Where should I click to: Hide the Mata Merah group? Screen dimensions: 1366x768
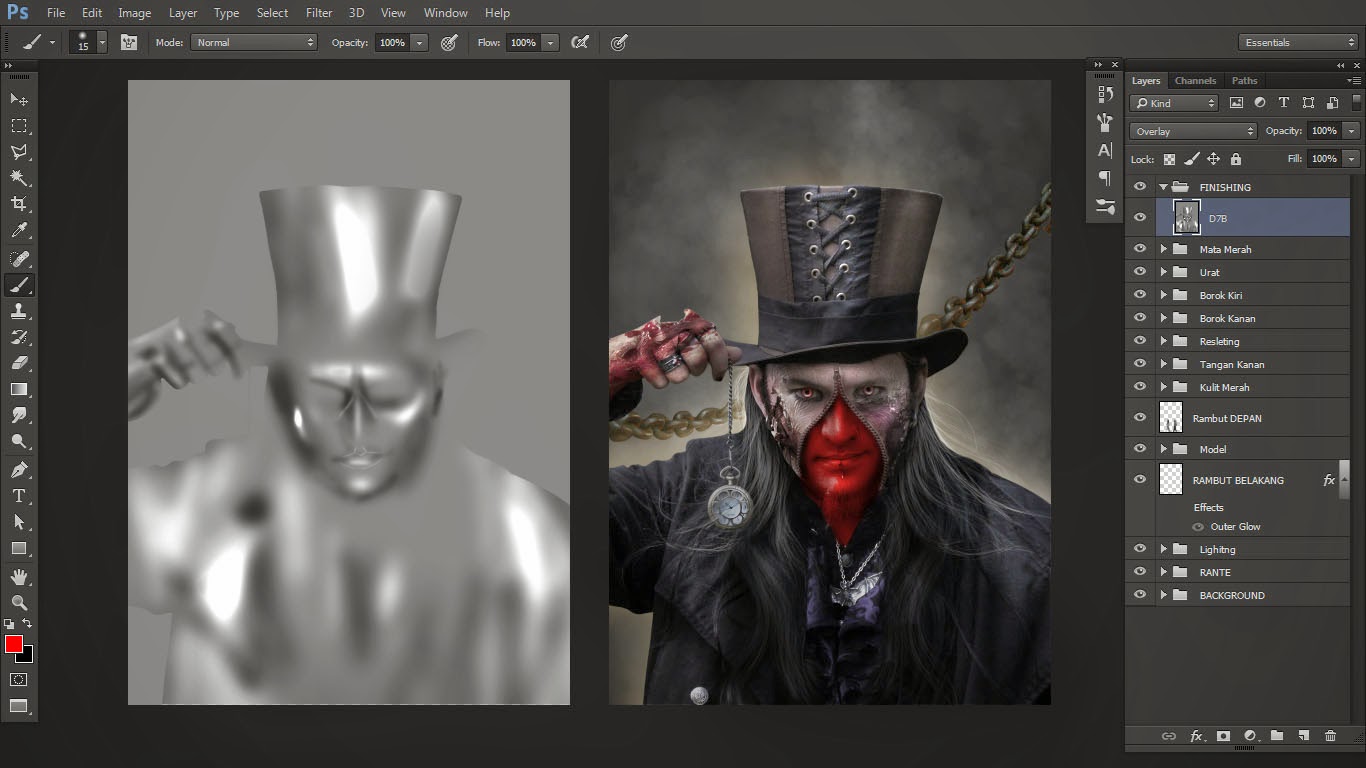pyautogui.click(x=1140, y=249)
